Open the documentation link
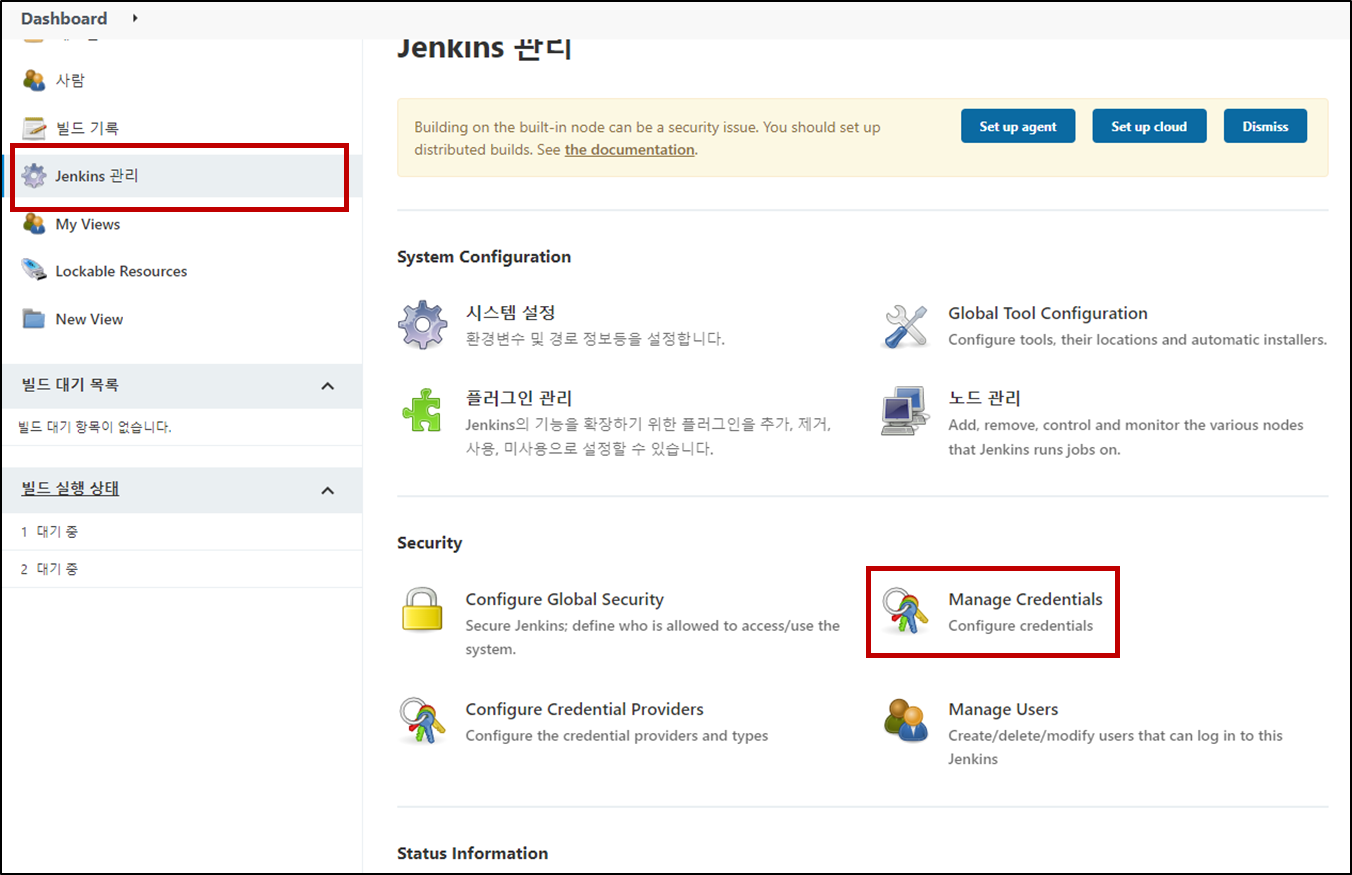Image resolution: width=1352 pixels, height=875 pixels. click(x=629, y=150)
